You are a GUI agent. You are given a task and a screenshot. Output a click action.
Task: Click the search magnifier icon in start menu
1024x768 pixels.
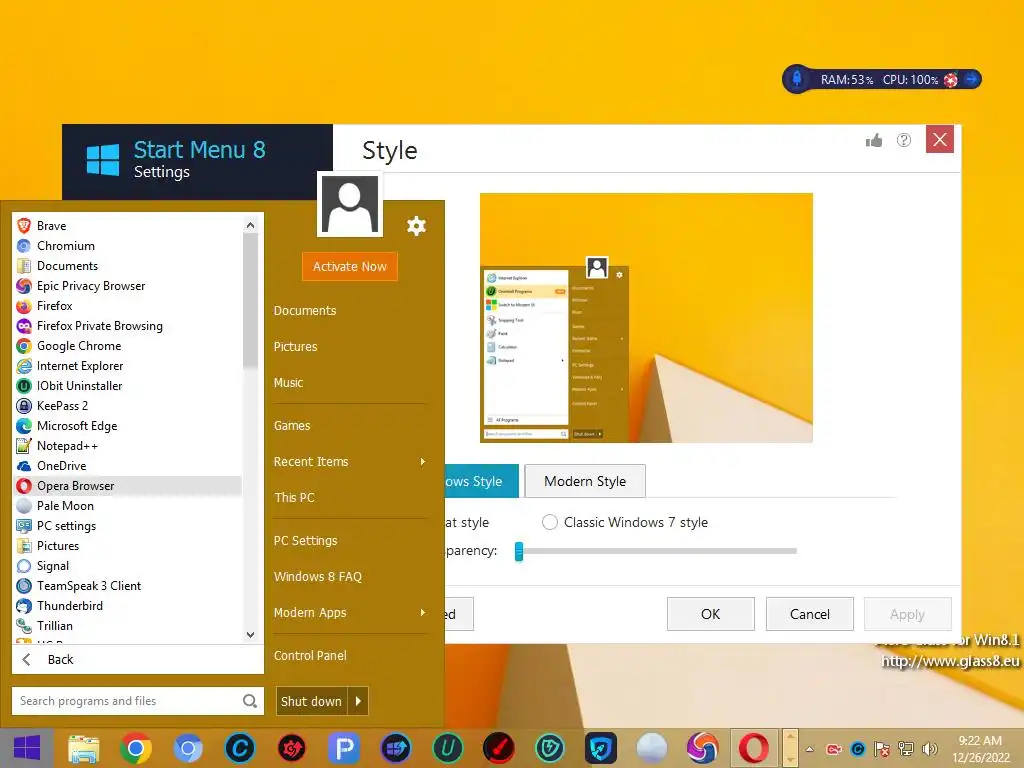click(x=250, y=701)
